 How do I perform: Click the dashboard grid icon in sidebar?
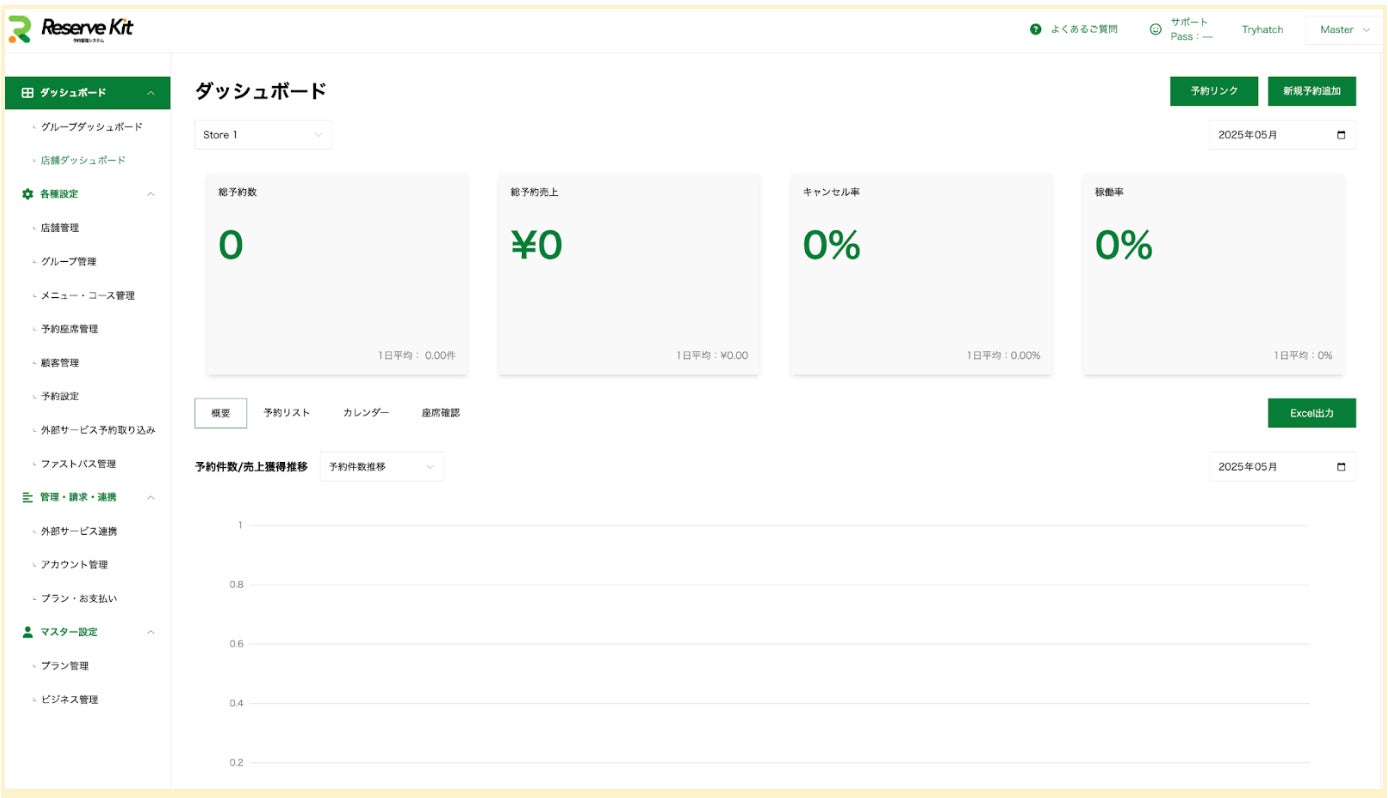pyautogui.click(x=27, y=93)
